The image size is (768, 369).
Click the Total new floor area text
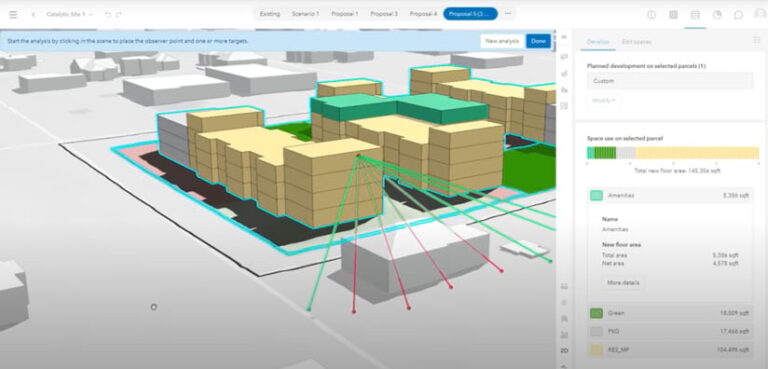pos(677,171)
